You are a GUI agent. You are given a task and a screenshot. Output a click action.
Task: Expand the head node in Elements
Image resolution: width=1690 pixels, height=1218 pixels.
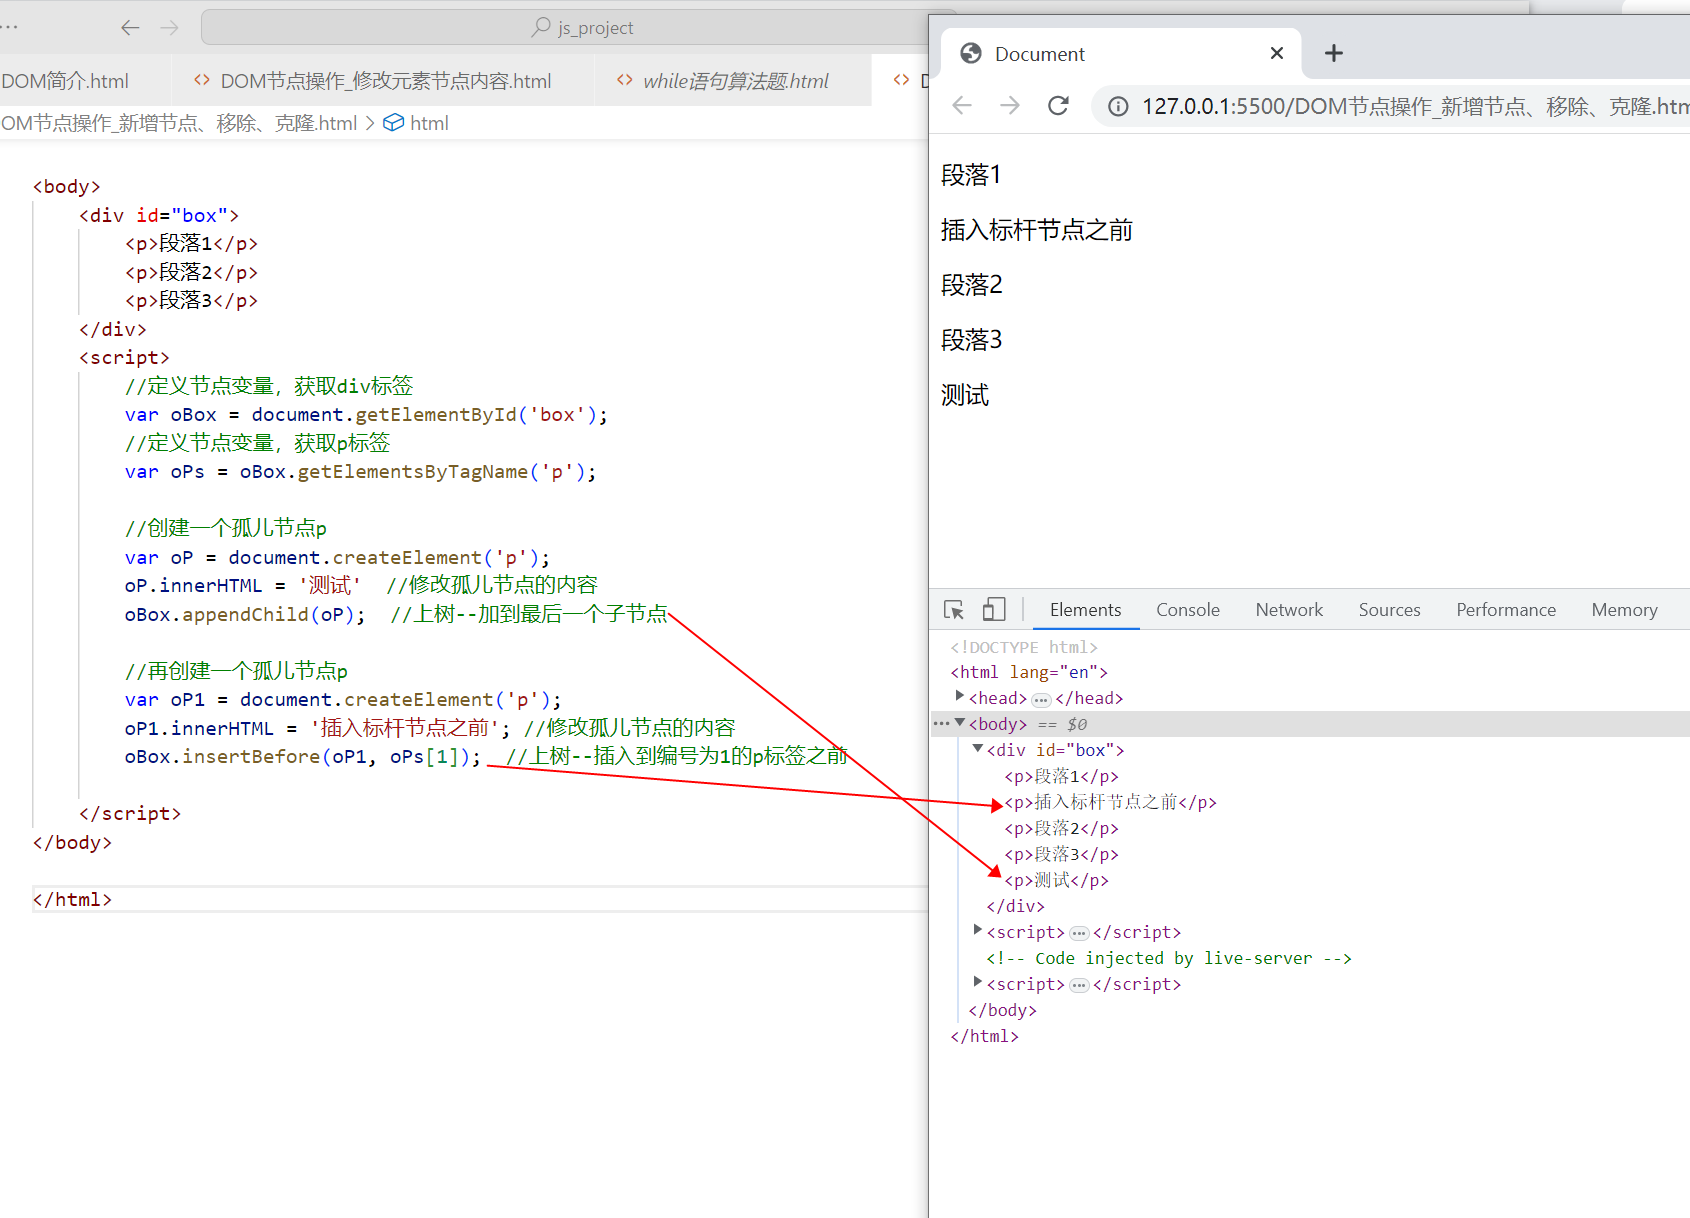(x=960, y=697)
